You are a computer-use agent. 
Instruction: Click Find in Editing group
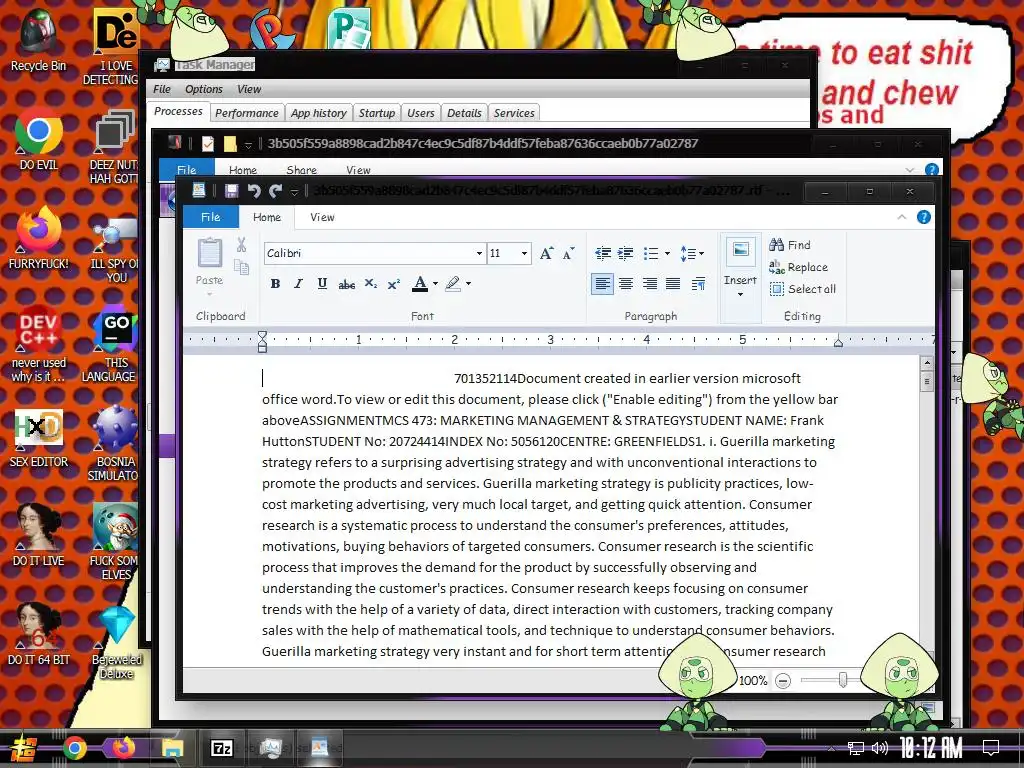pyautogui.click(x=790, y=245)
